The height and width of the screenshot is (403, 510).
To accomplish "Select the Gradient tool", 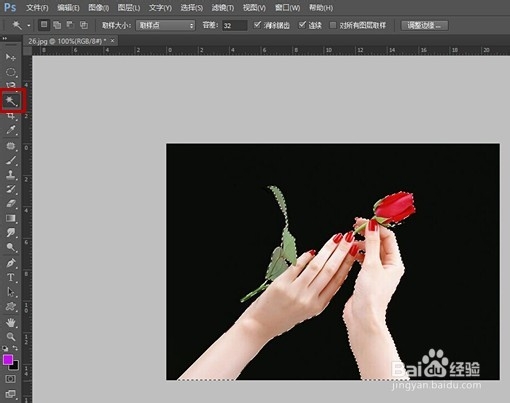I will point(11,218).
